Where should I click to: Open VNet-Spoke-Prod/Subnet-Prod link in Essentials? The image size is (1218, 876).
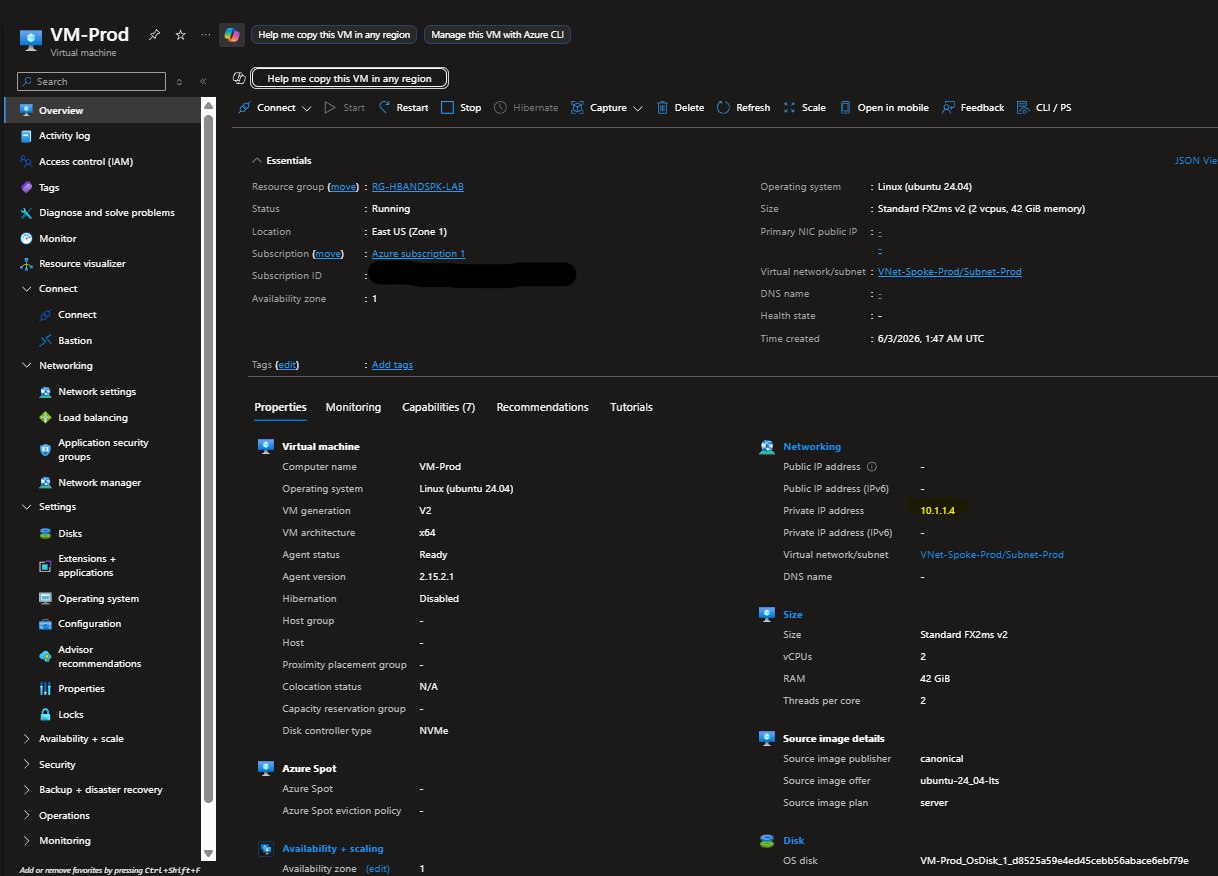pos(950,272)
